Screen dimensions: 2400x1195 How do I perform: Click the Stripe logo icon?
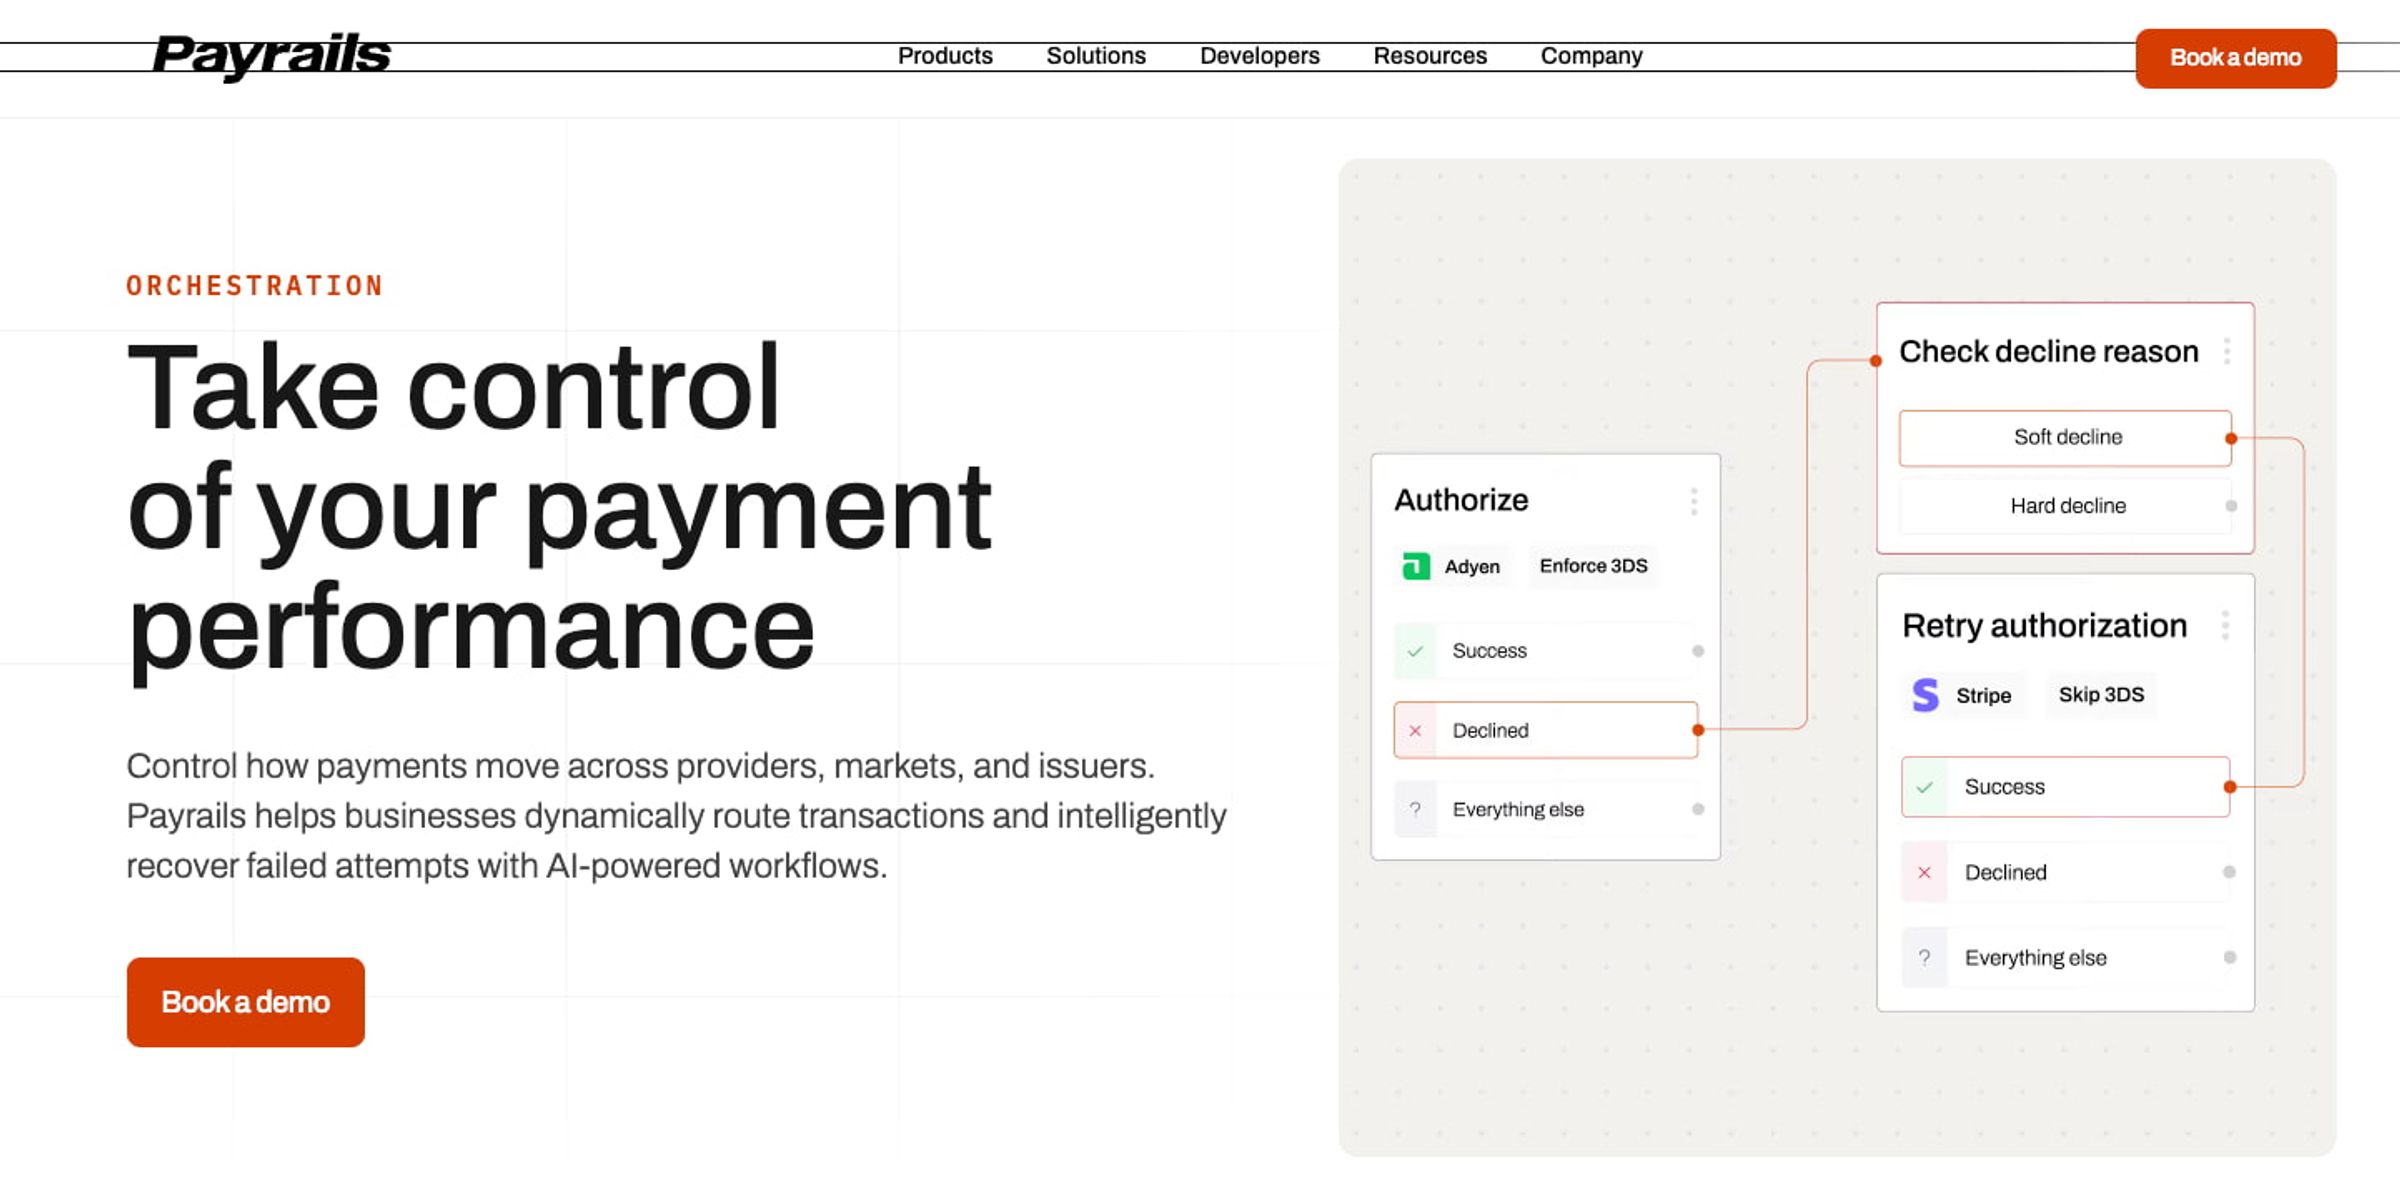(1925, 695)
